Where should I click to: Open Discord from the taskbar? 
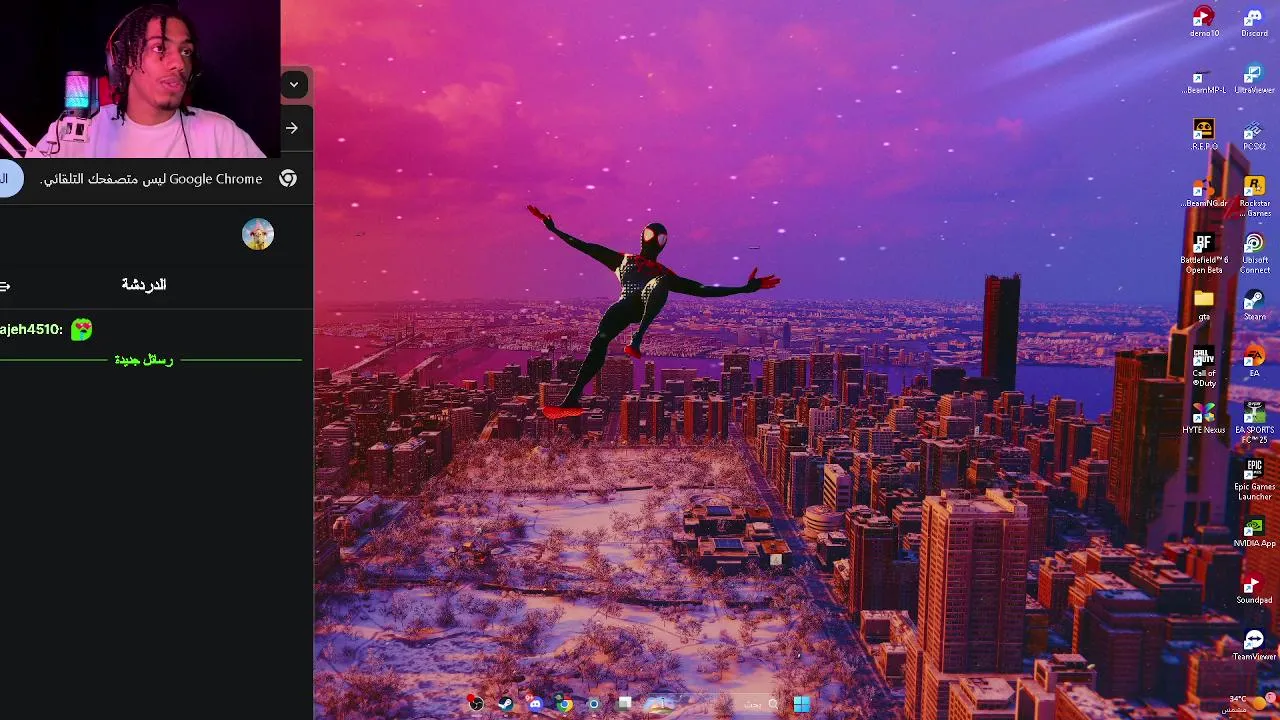[535, 704]
